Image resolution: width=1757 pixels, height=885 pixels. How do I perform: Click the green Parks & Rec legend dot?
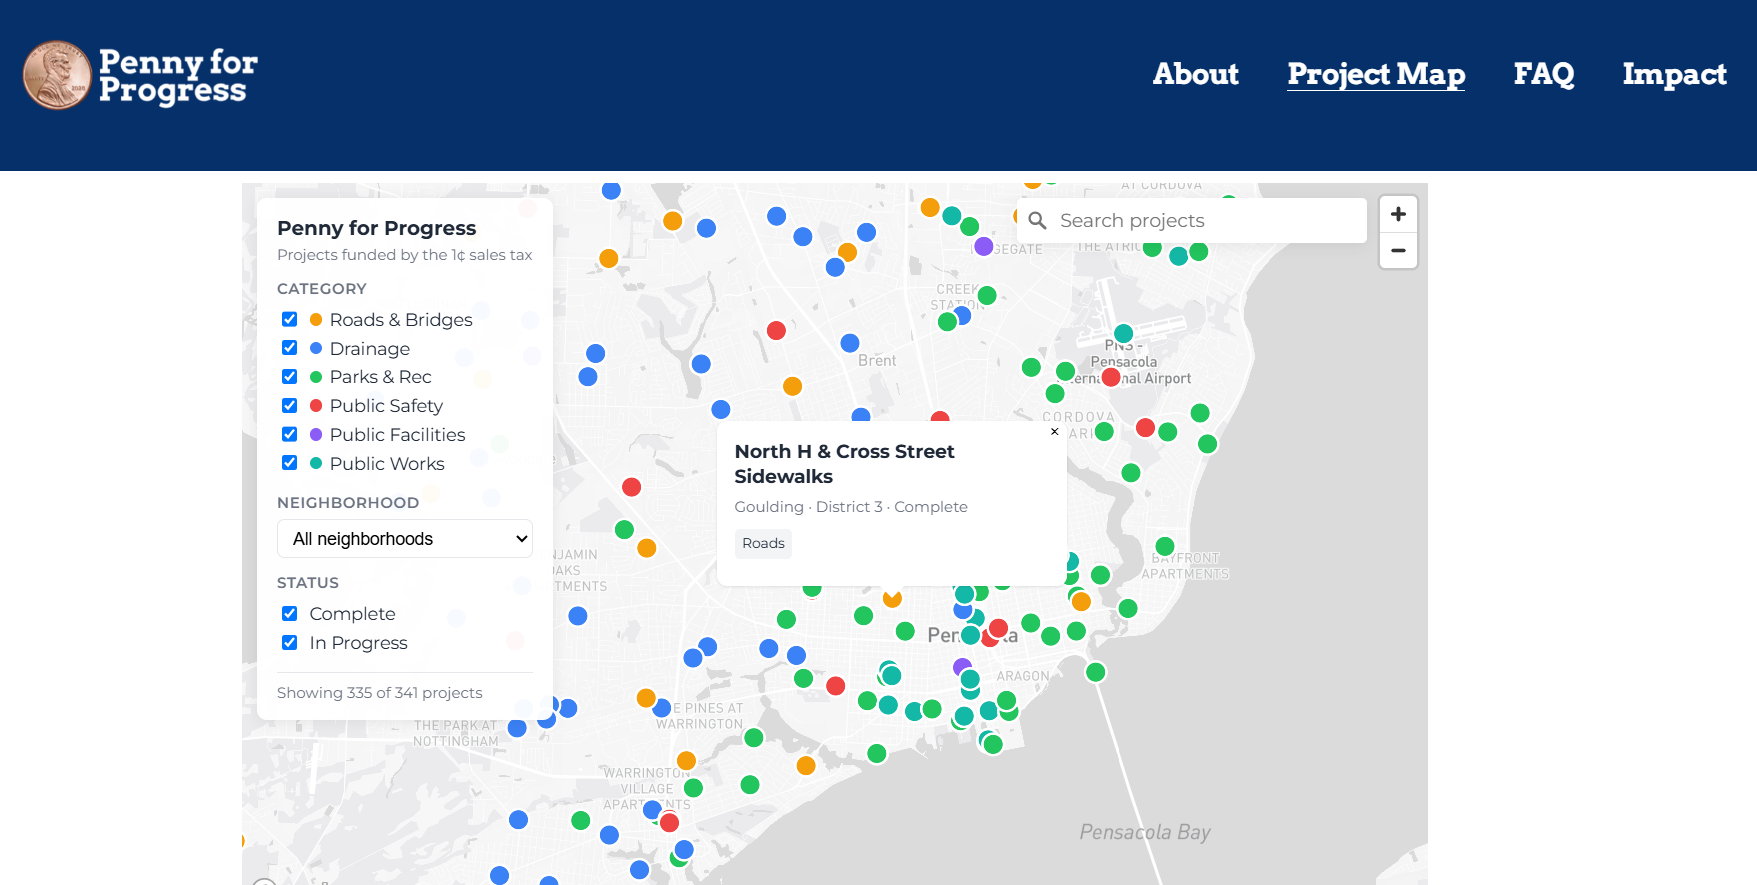(x=316, y=377)
